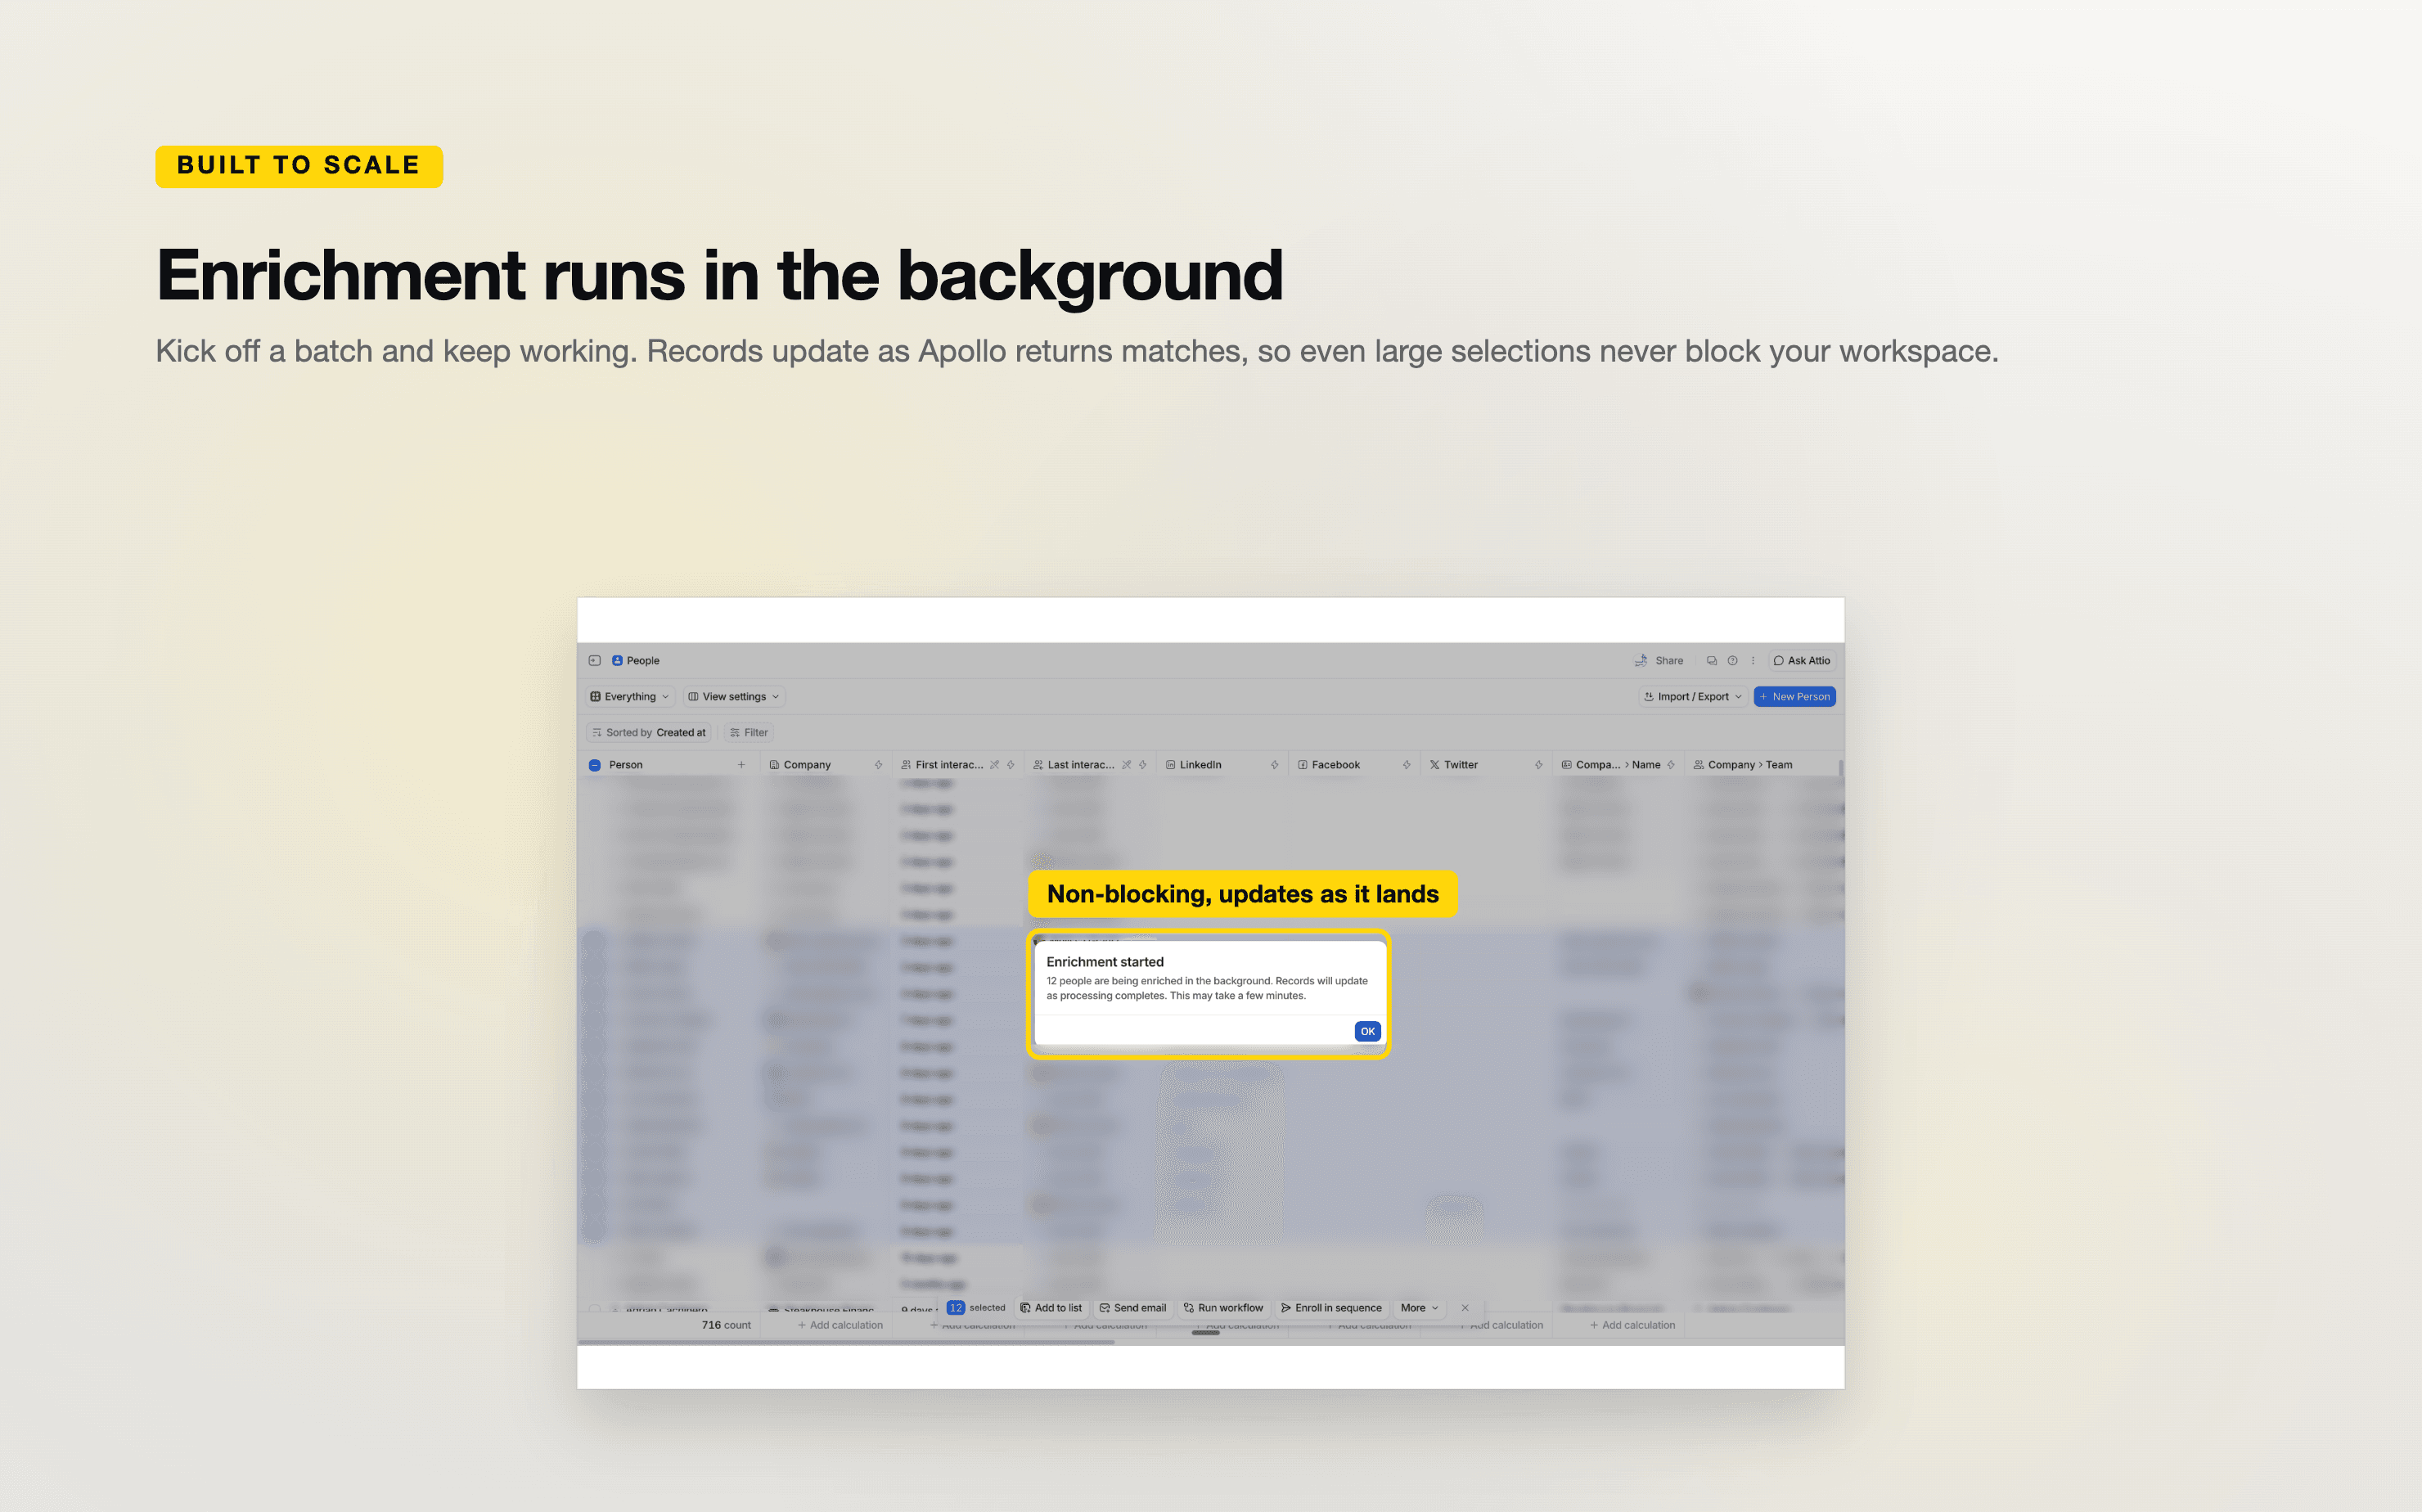
Task: Open the Last interaction column header
Action: (1090, 765)
